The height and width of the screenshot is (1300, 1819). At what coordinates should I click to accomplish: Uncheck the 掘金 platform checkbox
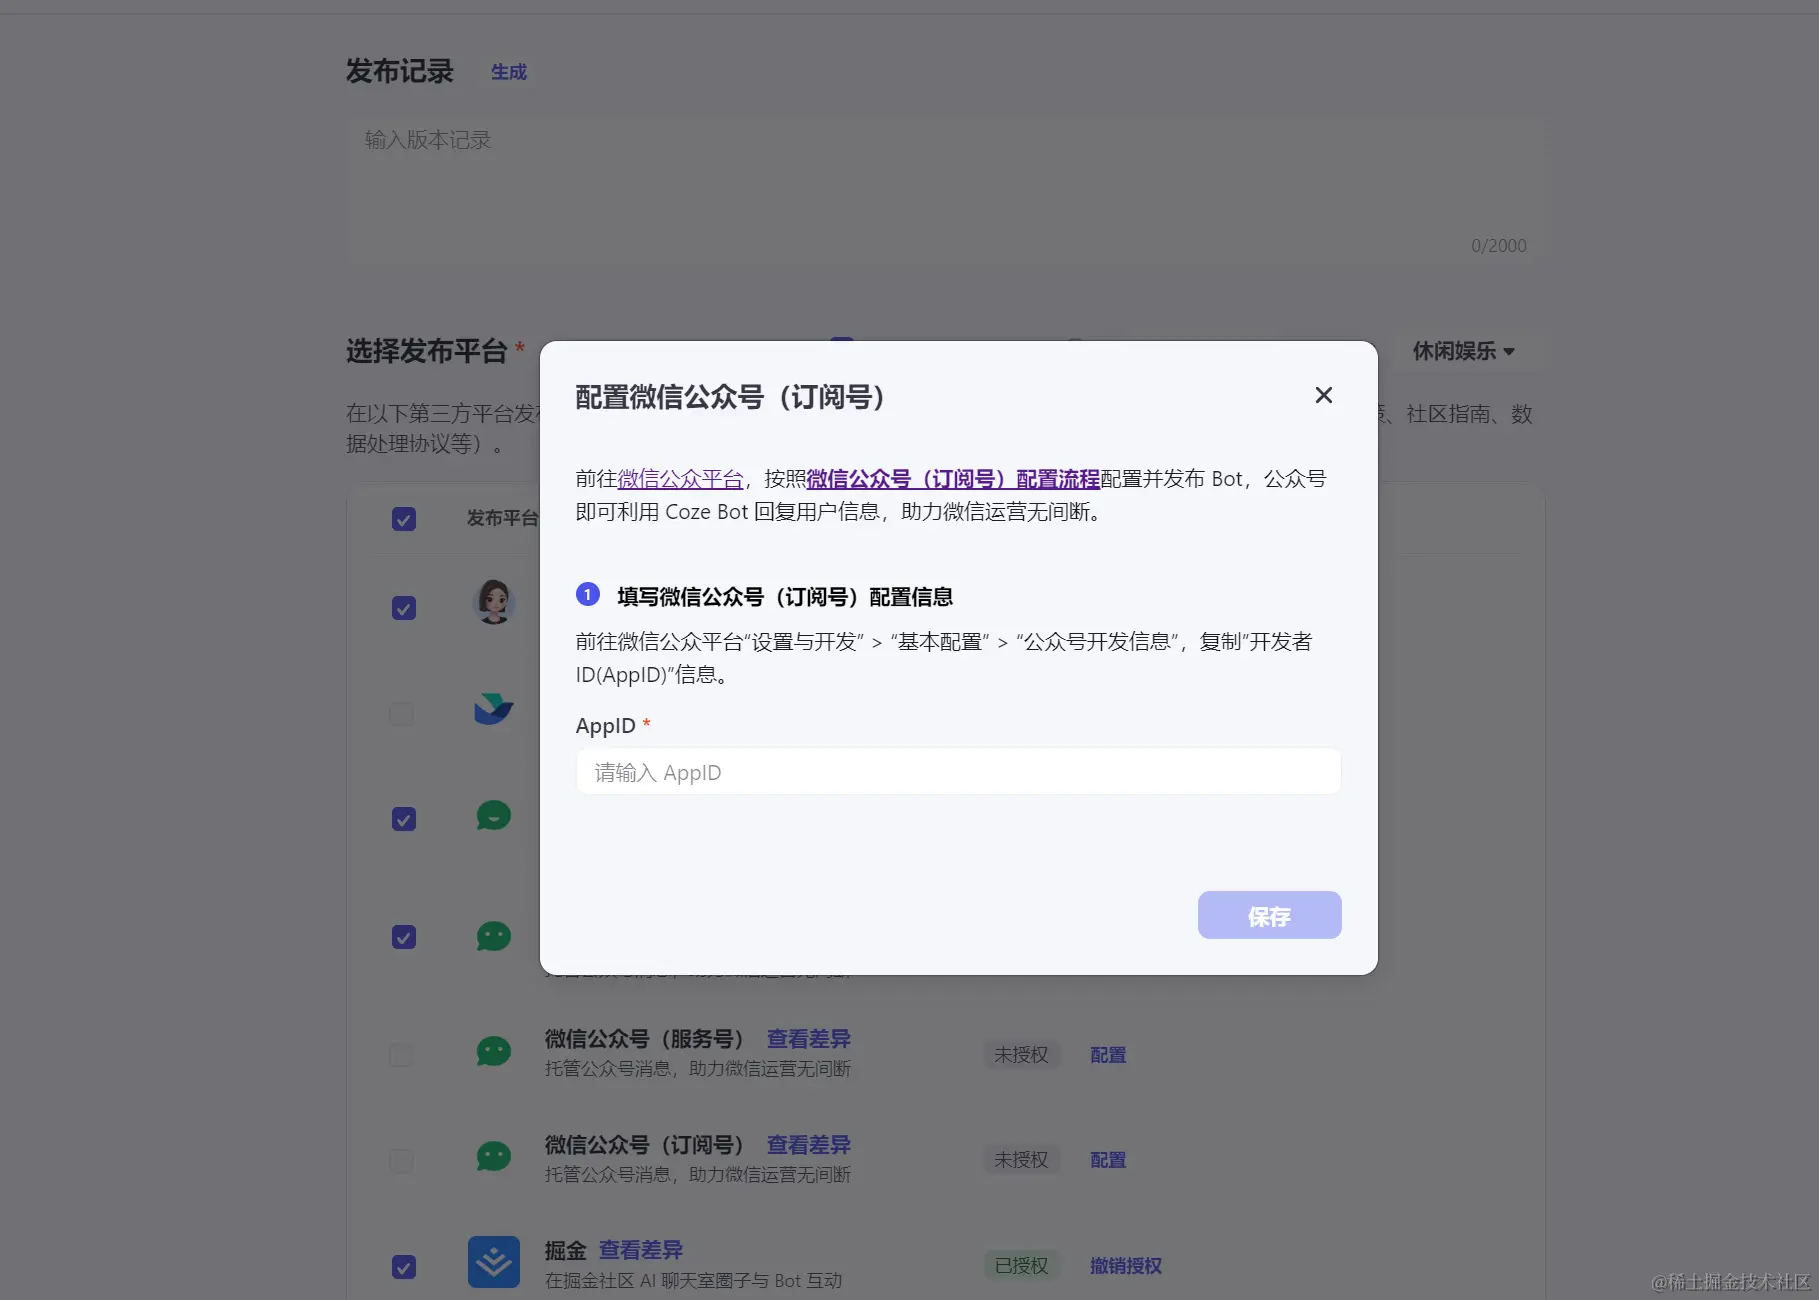click(x=404, y=1267)
